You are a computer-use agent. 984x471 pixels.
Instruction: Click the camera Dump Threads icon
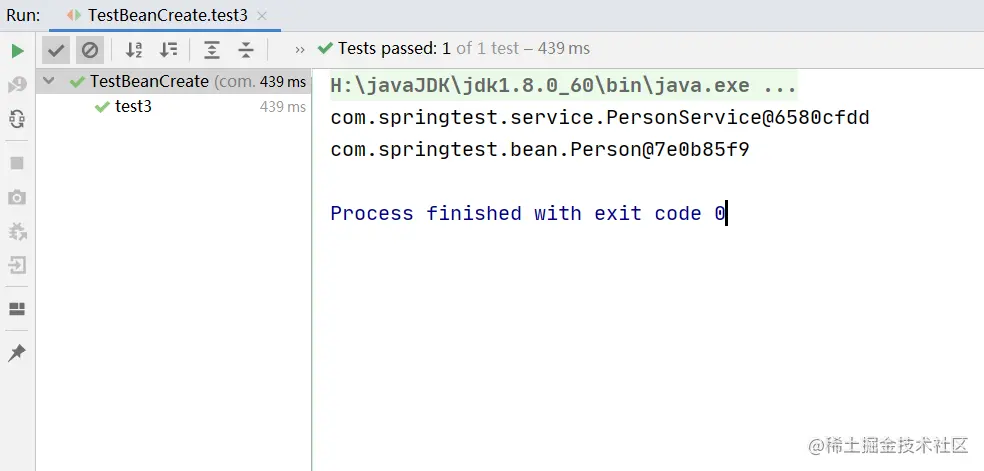point(18,197)
